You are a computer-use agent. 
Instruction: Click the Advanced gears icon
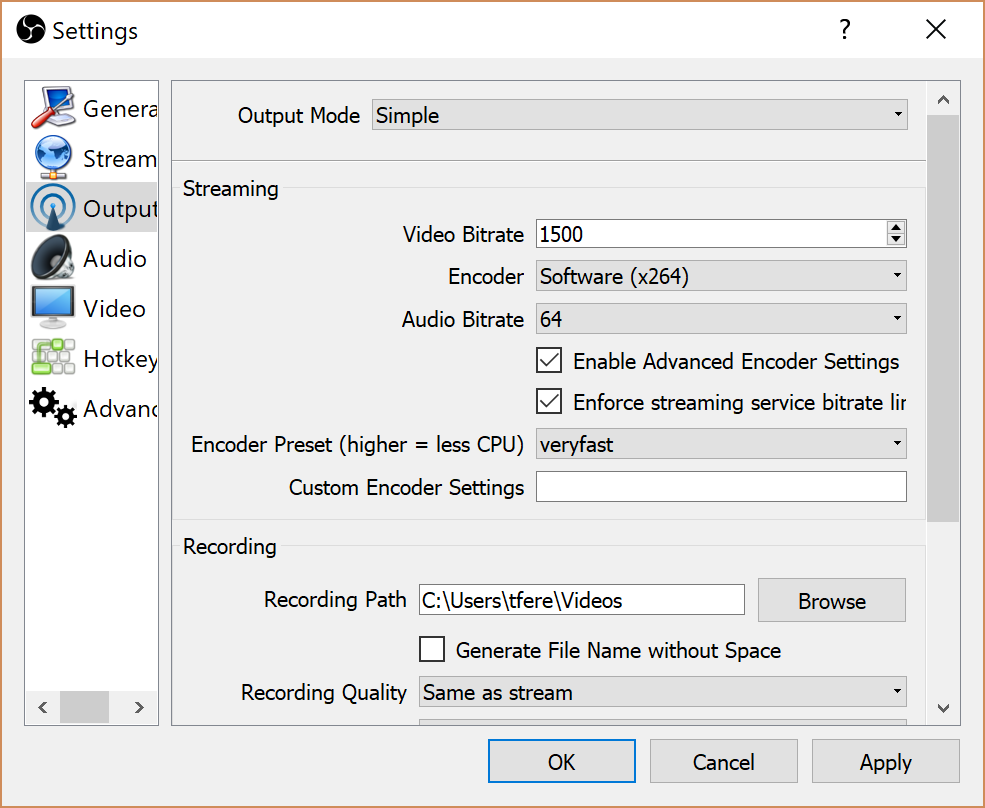[x=53, y=408]
